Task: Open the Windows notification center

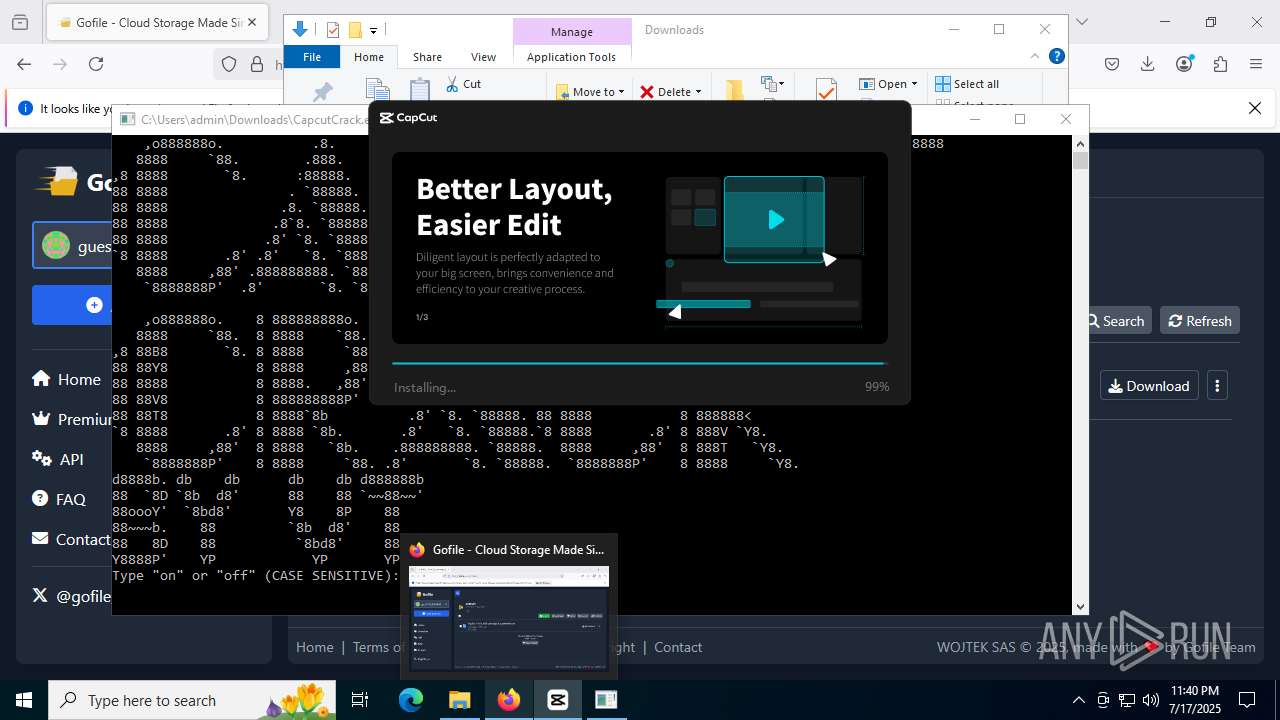Action: [1247, 700]
